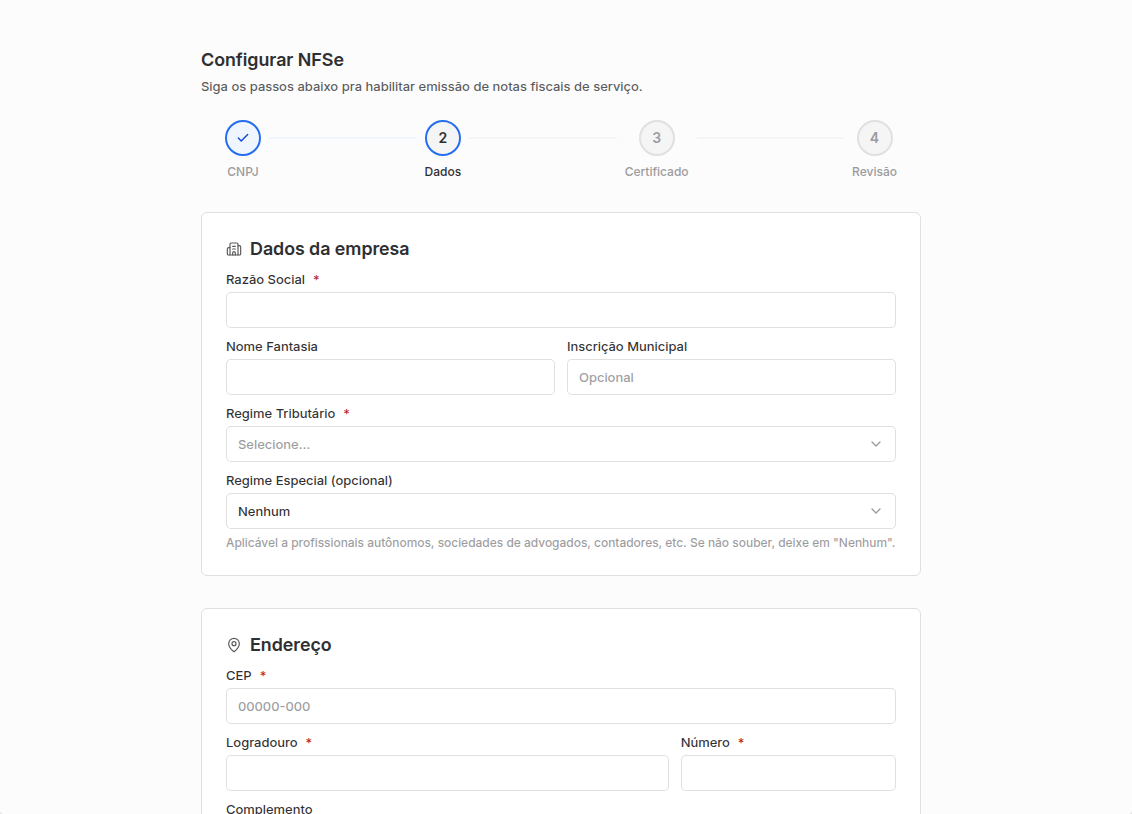Select step 2 Dados circle
1132x814 pixels.
(443, 138)
